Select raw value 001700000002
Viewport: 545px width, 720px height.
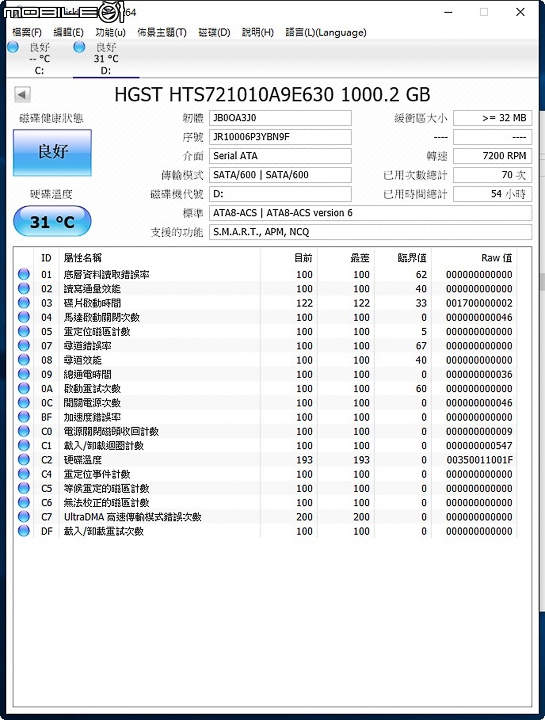click(x=479, y=304)
